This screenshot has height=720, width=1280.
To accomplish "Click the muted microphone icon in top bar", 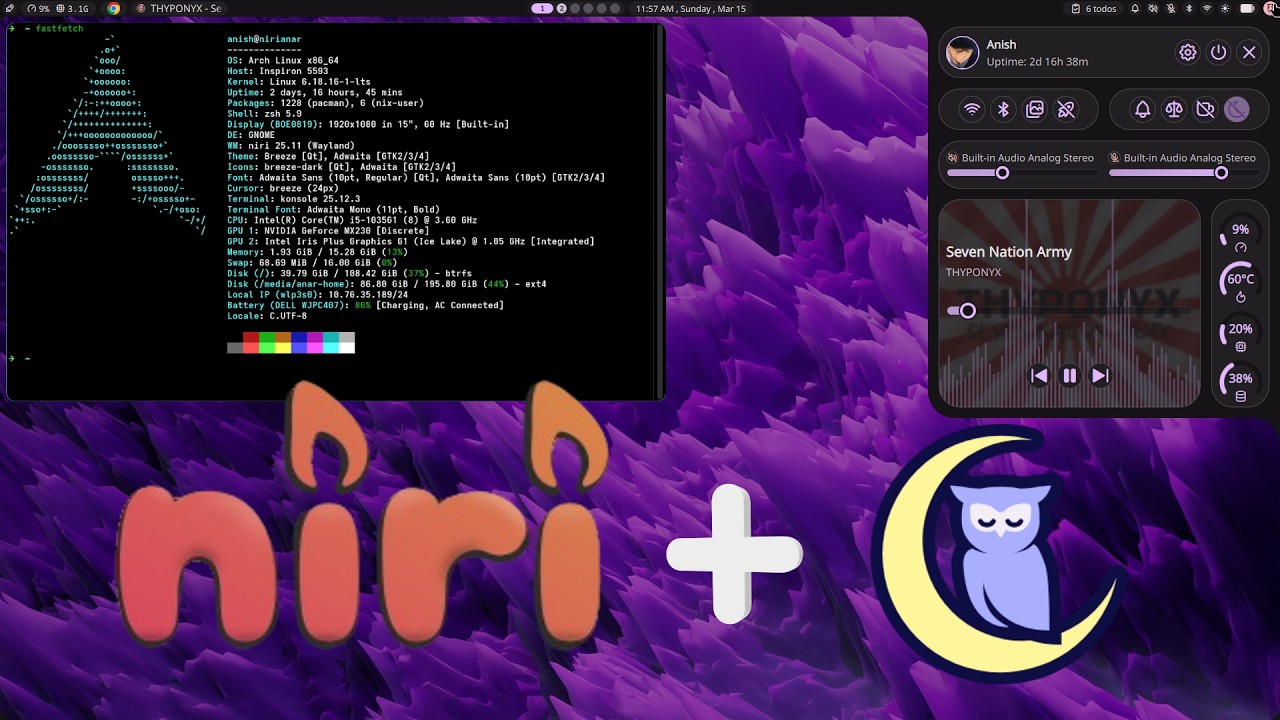I will point(1171,8).
